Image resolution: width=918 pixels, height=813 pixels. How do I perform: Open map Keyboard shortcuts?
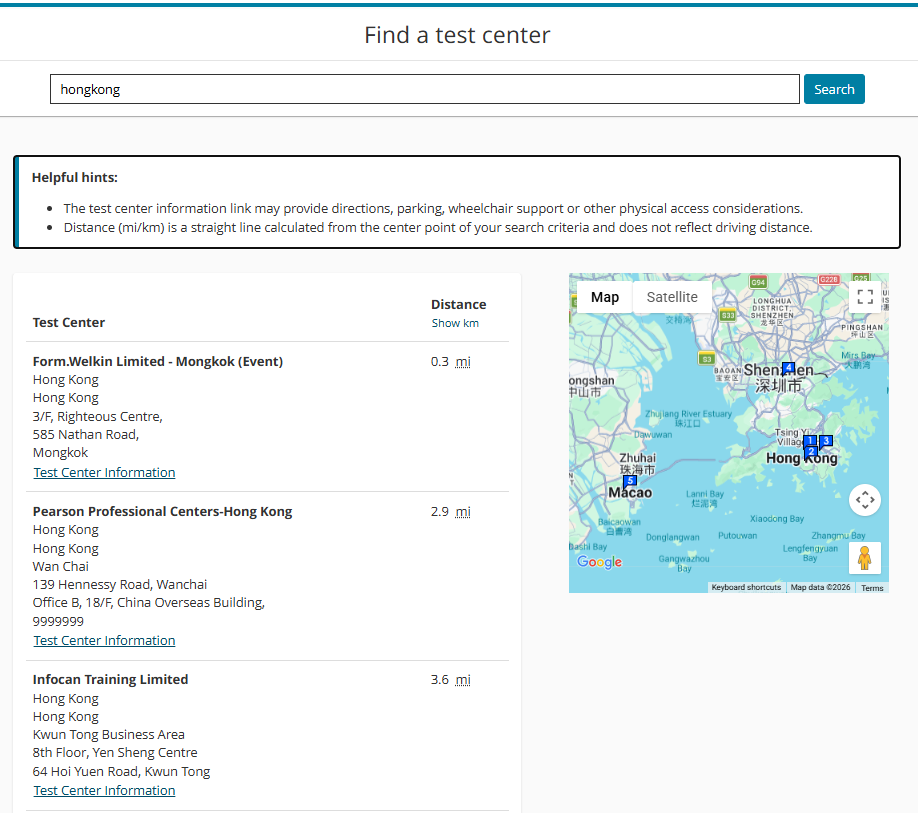[746, 587]
